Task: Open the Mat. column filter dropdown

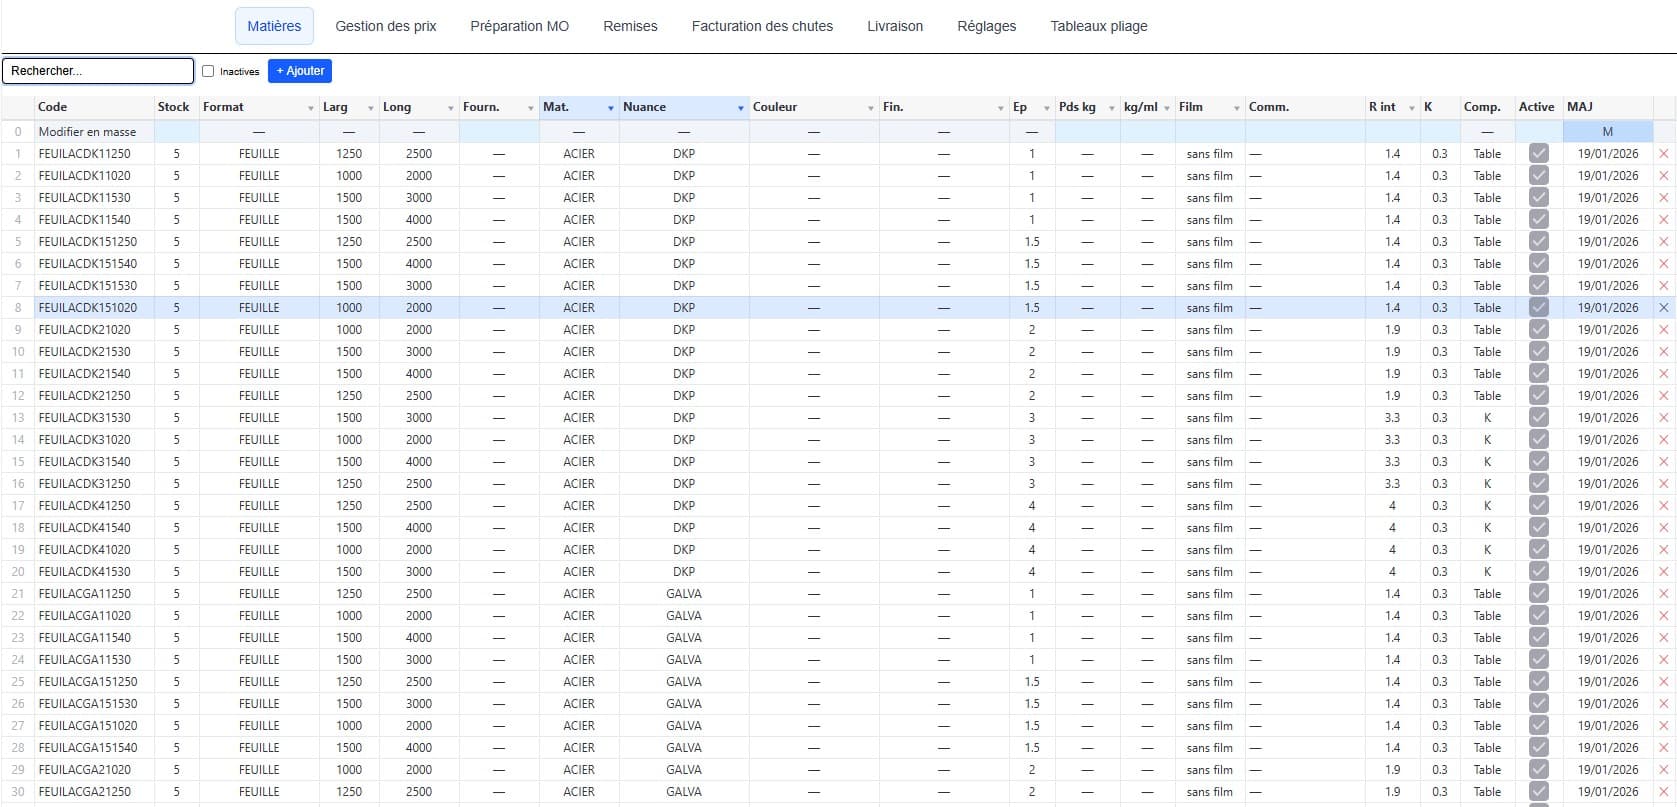Action: 610,108
